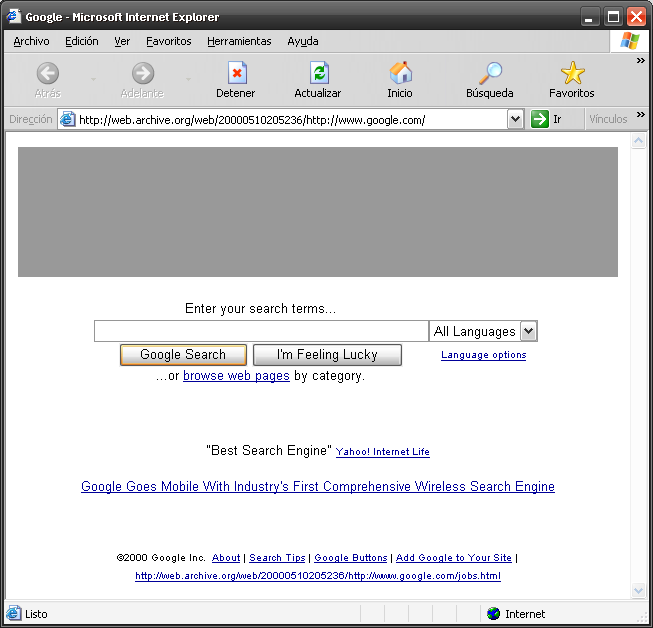Image resolution: width=653 pixels, height=628 pixels.
Task: Click the Google Search button
Action: click(183, 355)
